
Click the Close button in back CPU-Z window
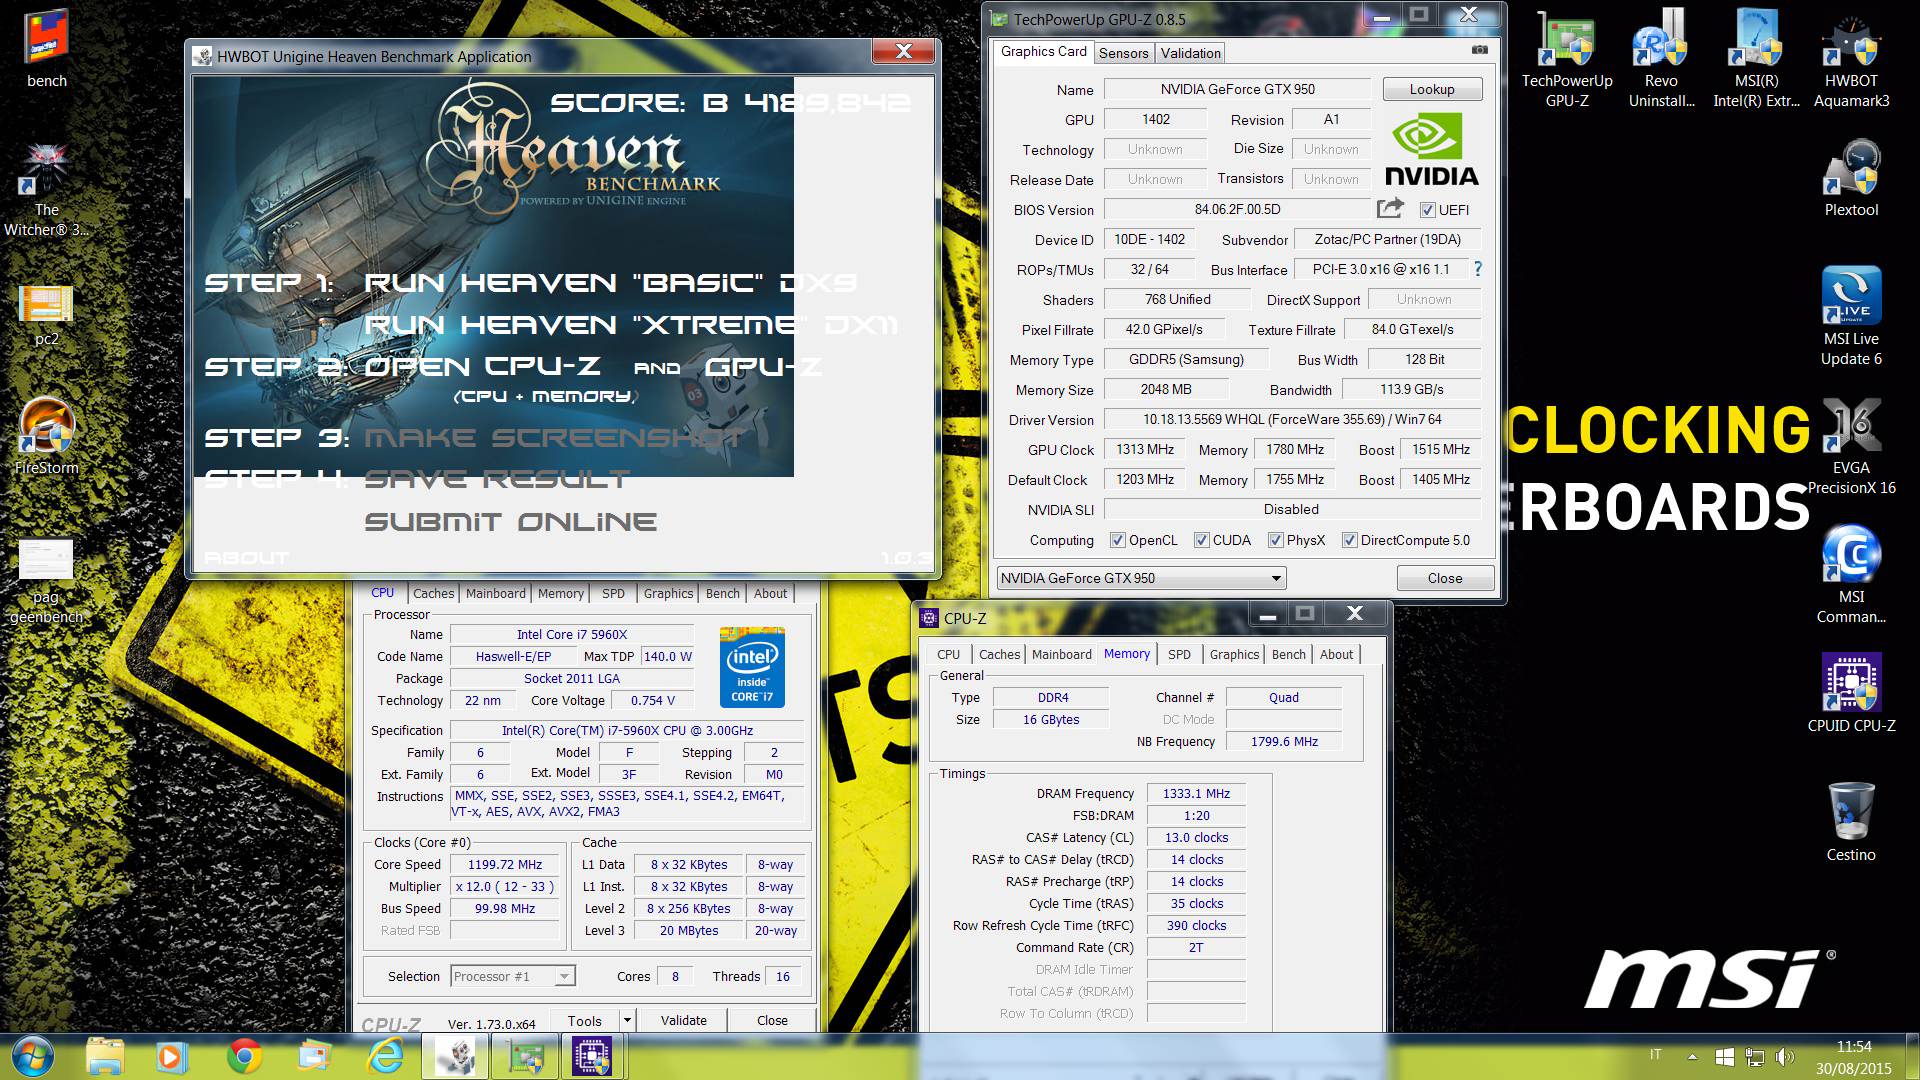[772, 1020]
